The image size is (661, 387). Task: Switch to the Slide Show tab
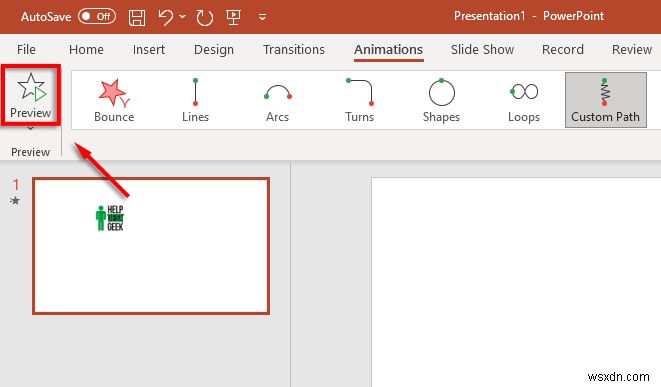(482, 49)
